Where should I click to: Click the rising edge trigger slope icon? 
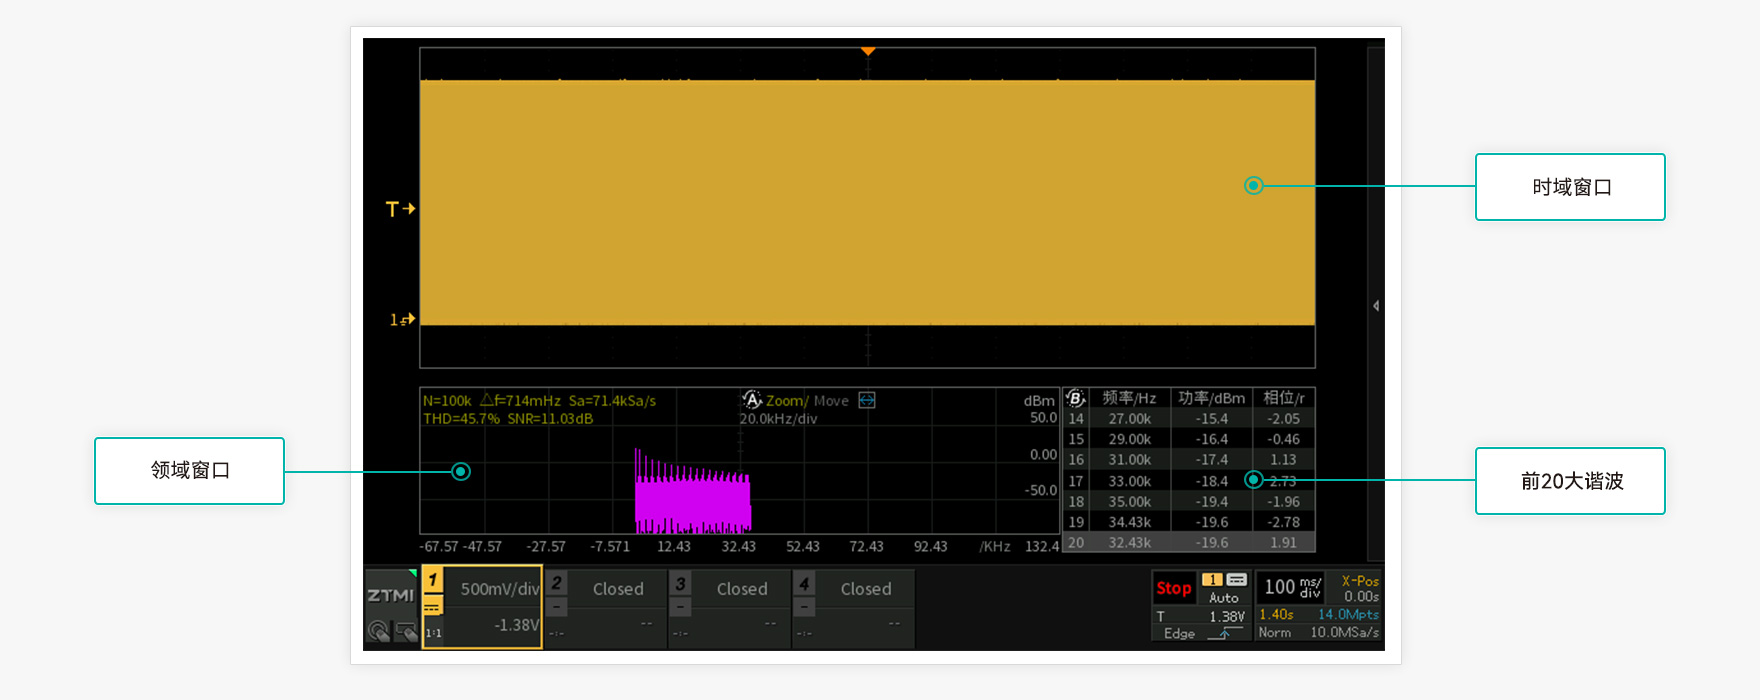click(x=1223, y=633)
